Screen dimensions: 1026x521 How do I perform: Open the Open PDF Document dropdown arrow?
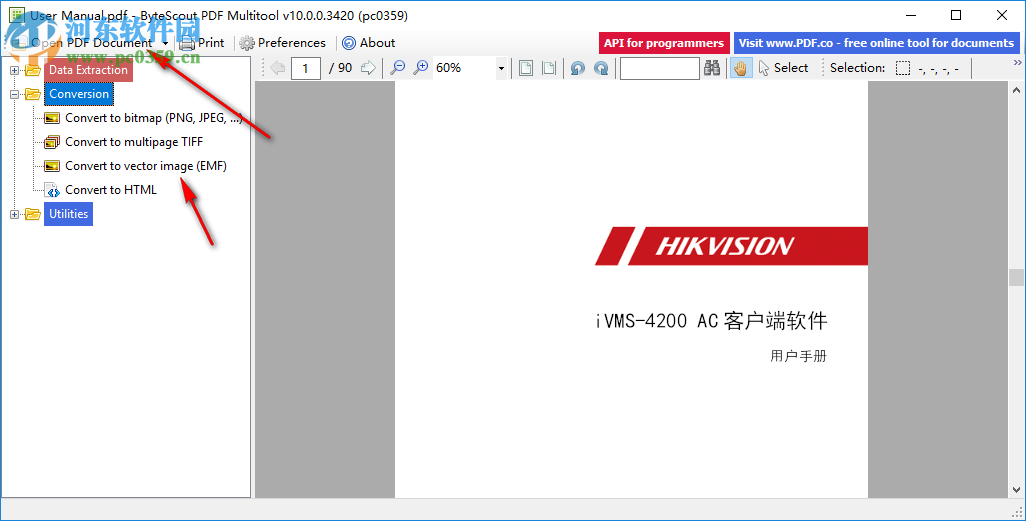(x=165, y=43)
